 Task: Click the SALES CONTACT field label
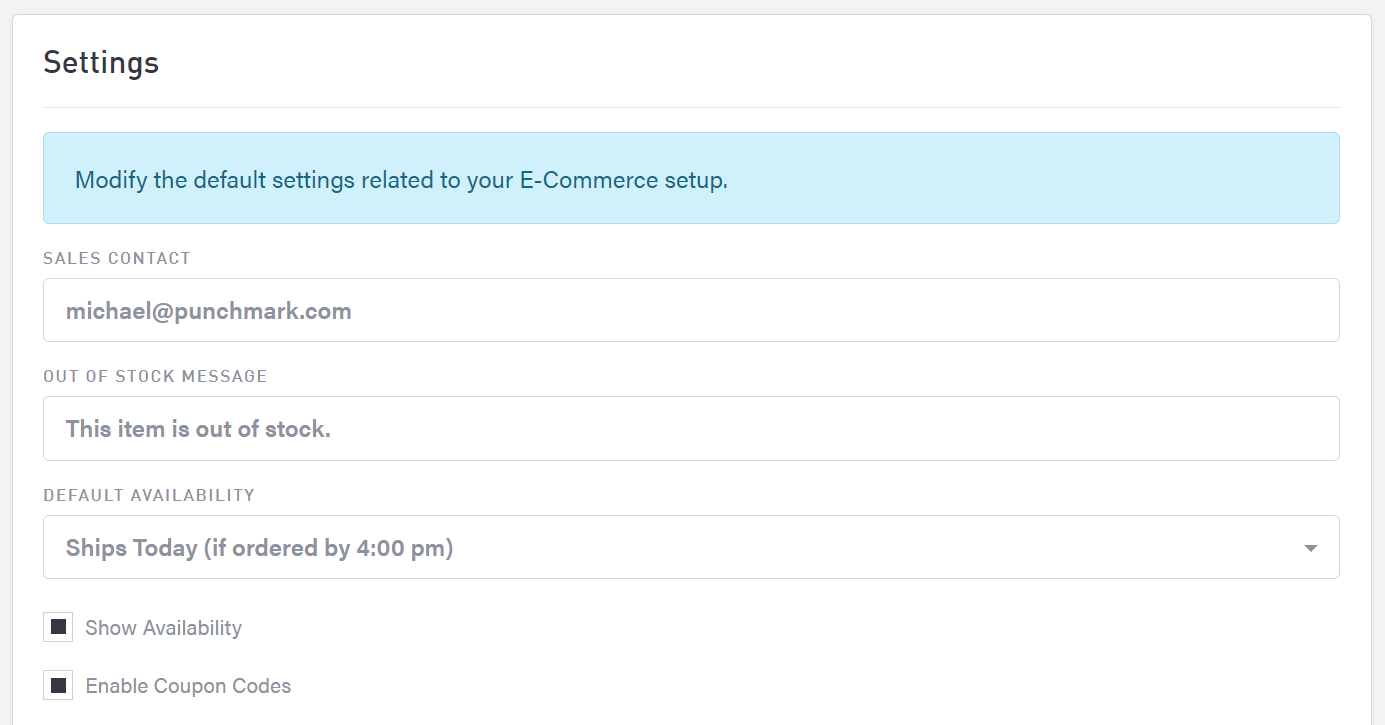pyautogui.click(x=117, y=258)
